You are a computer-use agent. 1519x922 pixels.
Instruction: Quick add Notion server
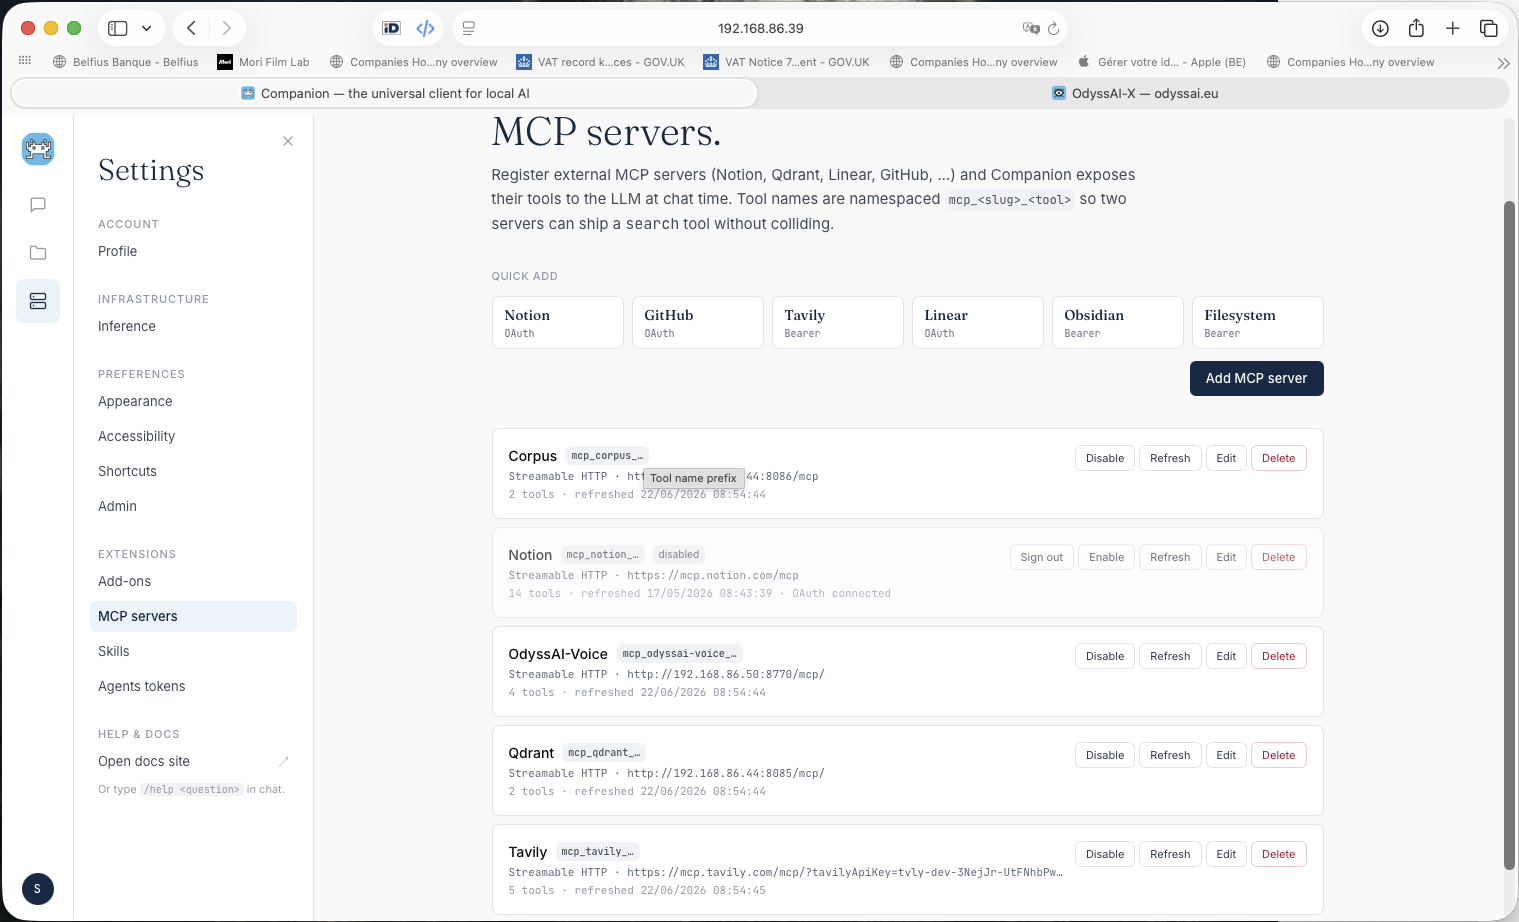(557, 322)
